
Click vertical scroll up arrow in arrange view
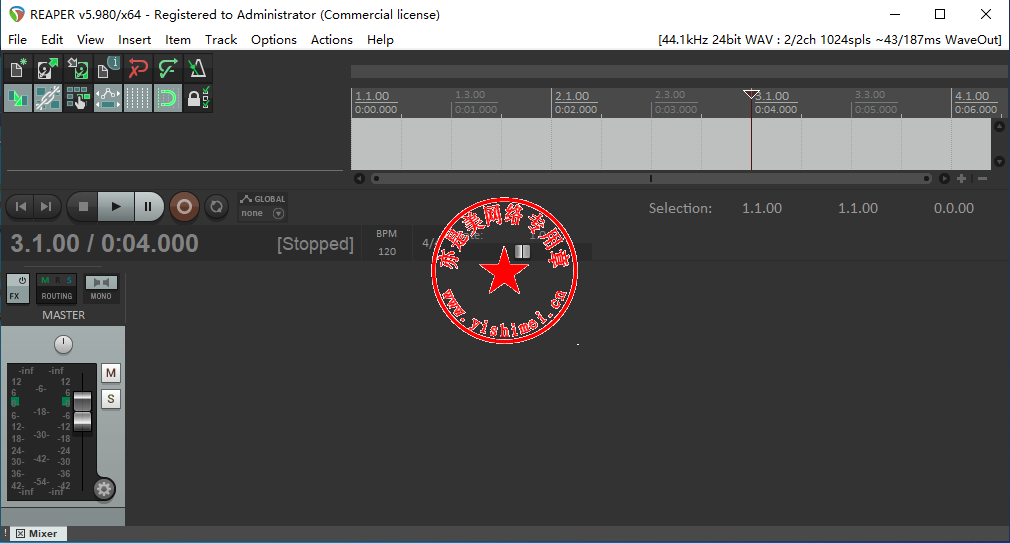[999, 126]
